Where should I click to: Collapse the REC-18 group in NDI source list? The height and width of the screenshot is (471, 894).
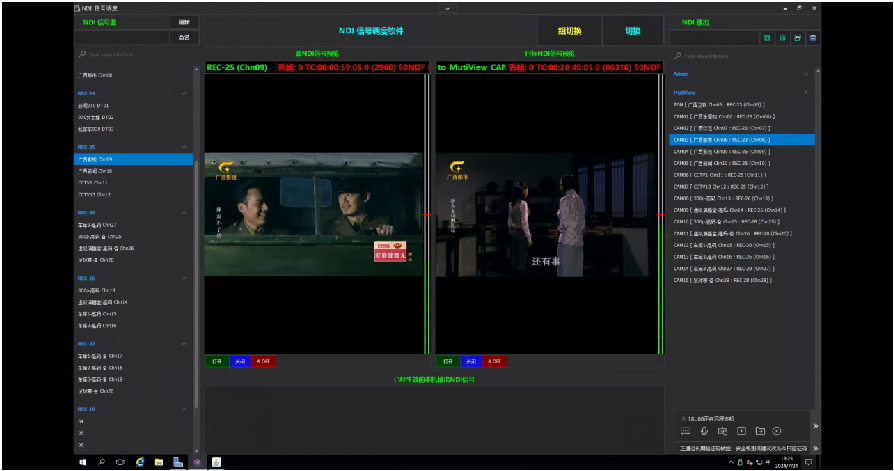click(x=184, y=409)
